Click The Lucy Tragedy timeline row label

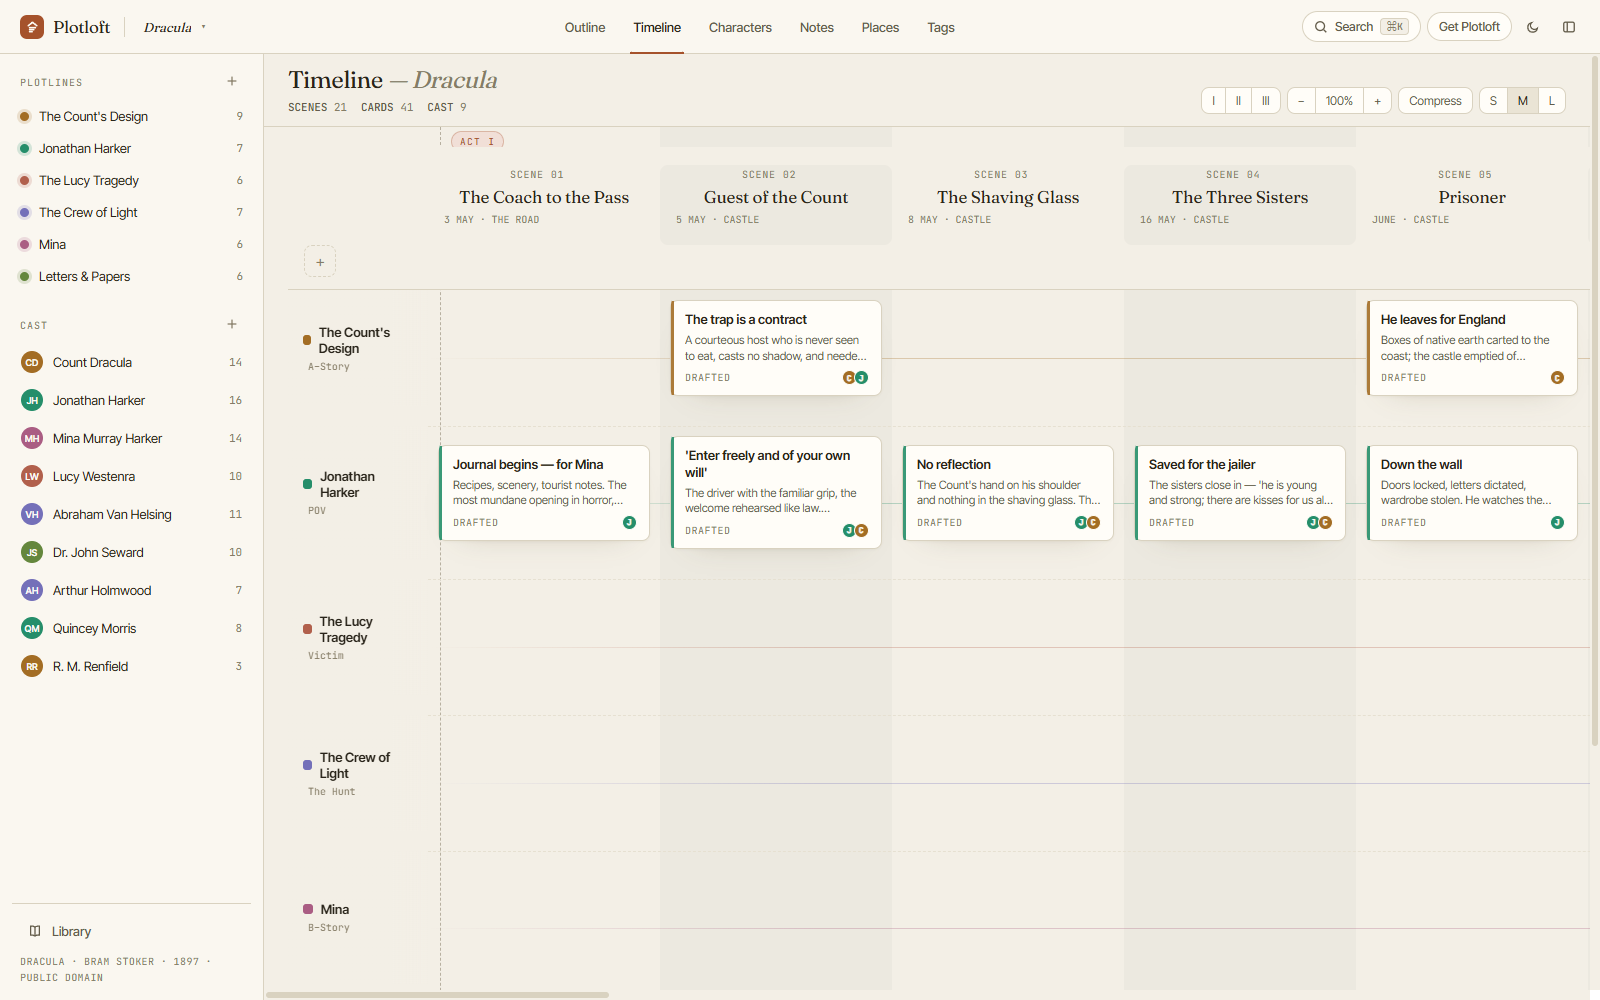pos(345,629)
